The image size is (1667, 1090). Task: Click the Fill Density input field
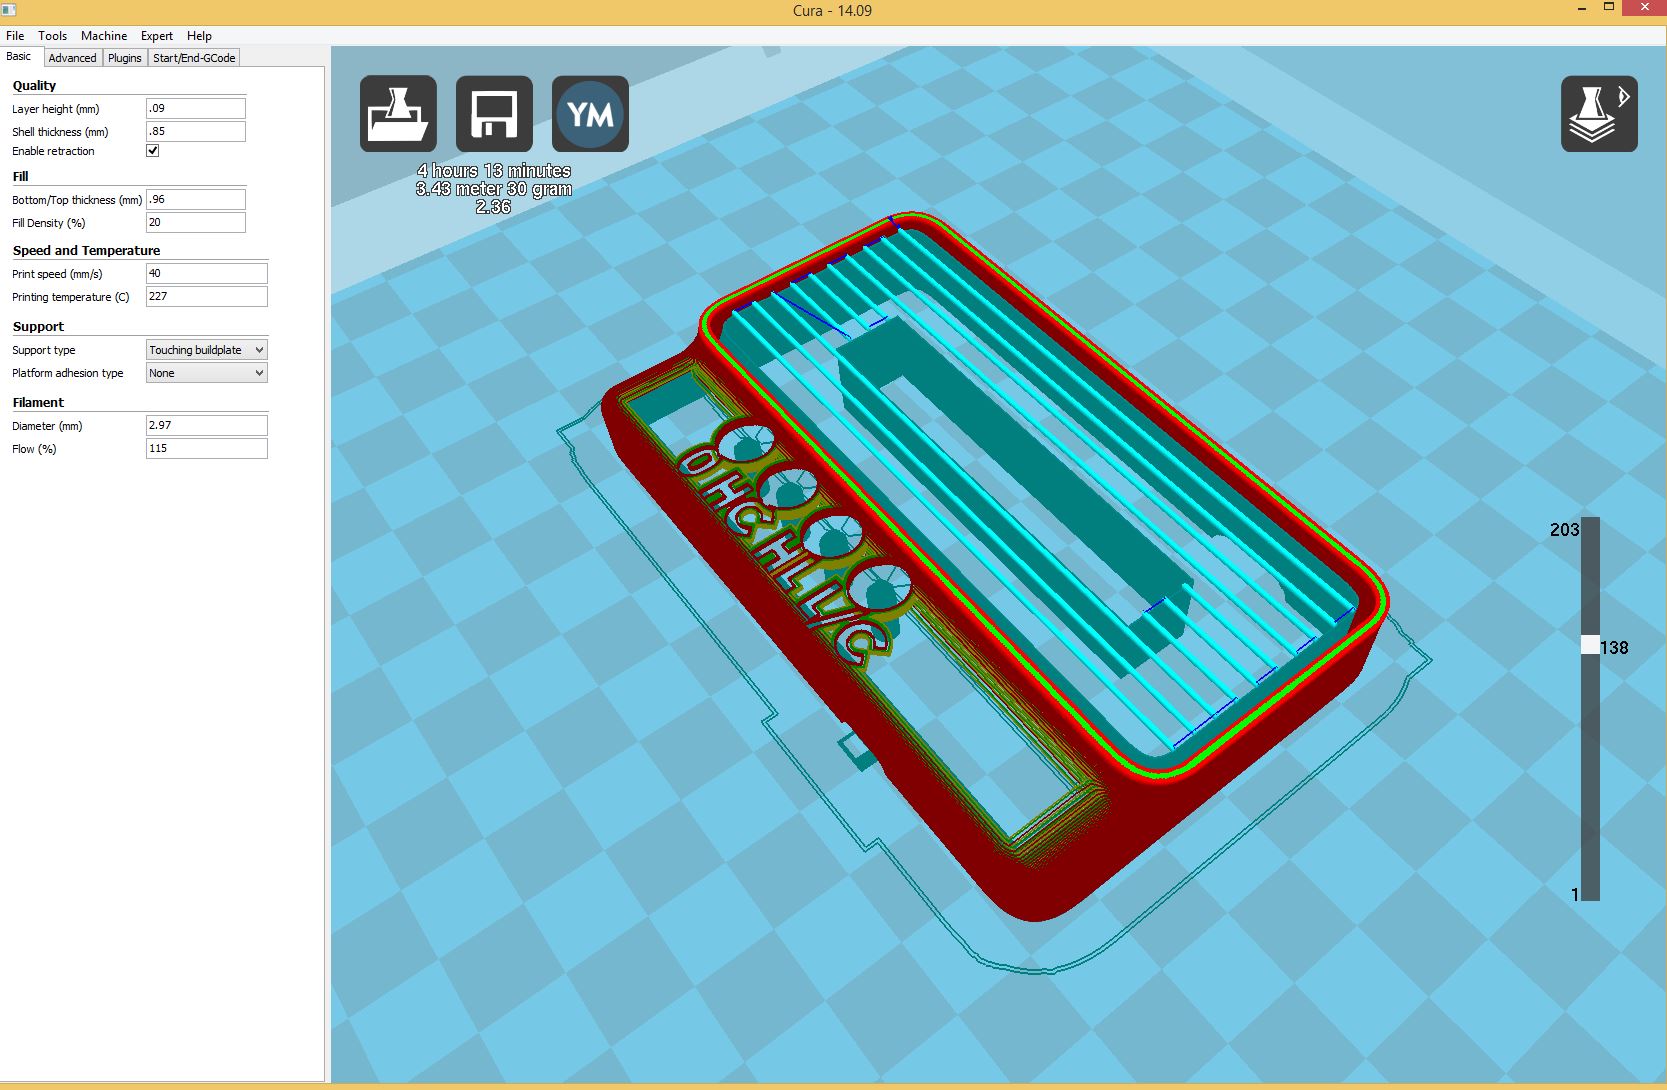196,222
